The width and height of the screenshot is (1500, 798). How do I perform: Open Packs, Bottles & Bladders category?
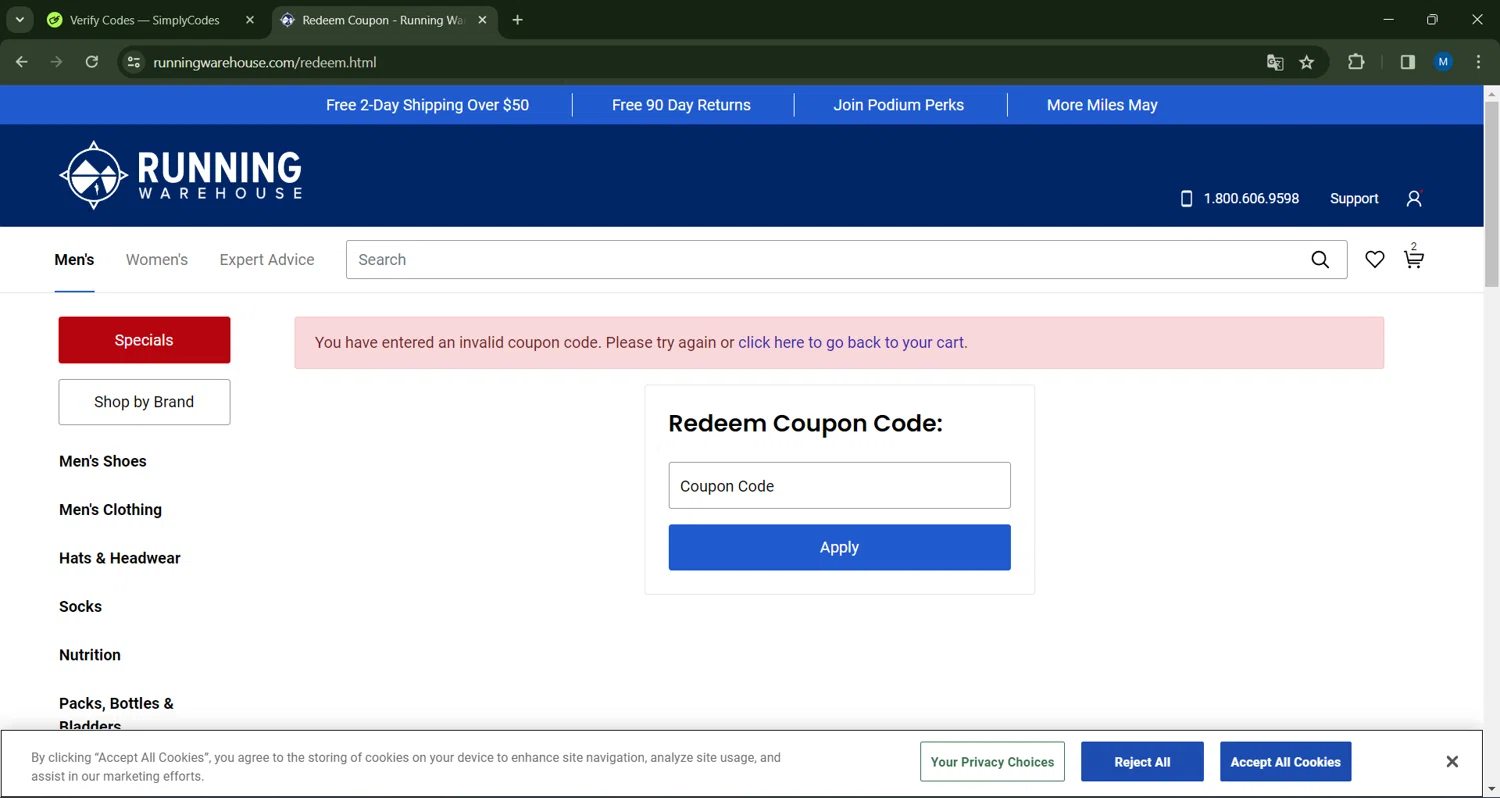pos(116,715)
